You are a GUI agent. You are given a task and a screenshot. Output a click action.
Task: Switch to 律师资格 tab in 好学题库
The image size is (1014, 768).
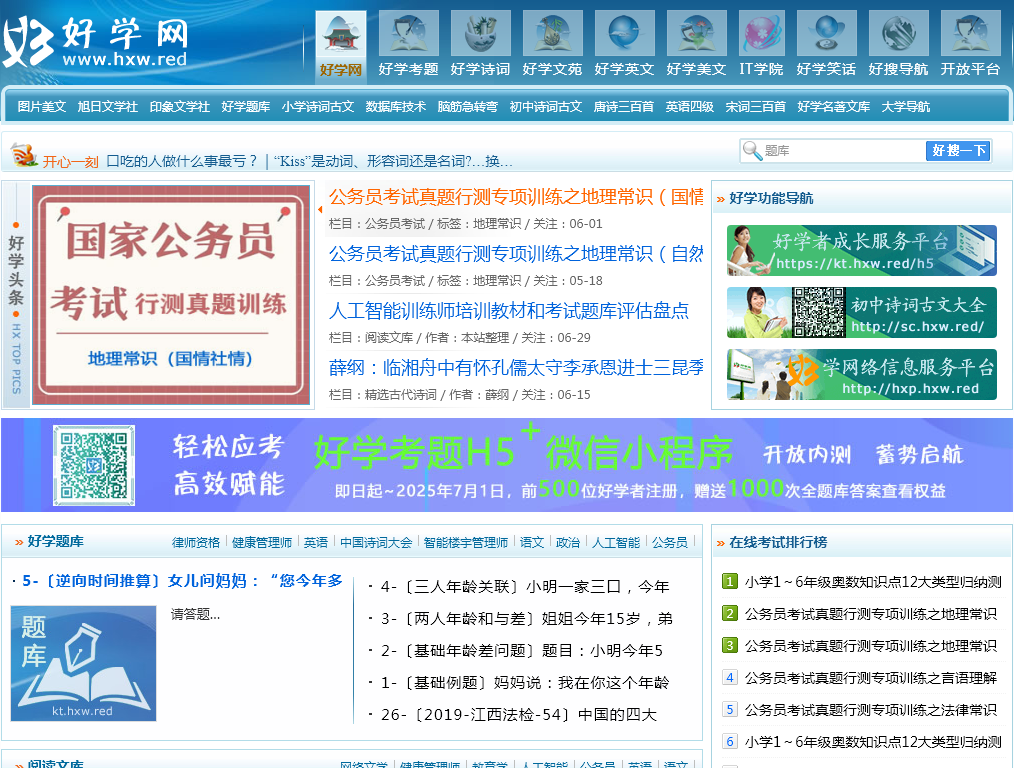pos(196,542)
